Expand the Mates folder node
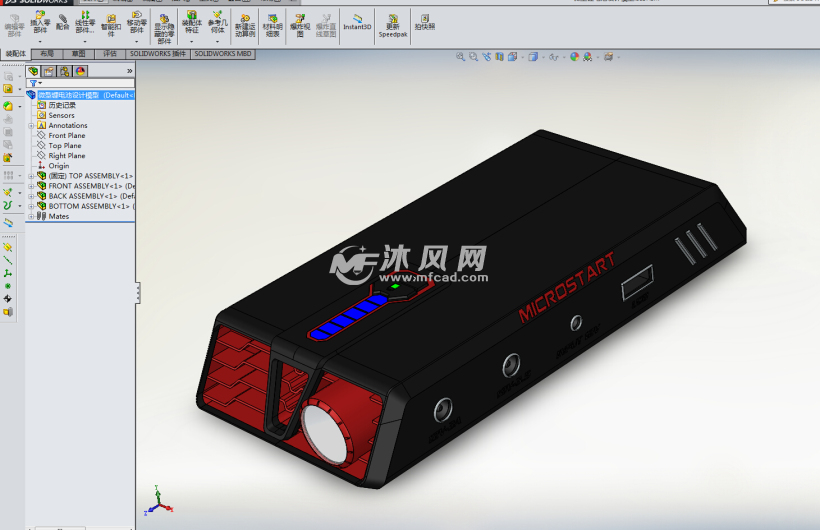Screen dimensions: 820x530 click(31, 216)
